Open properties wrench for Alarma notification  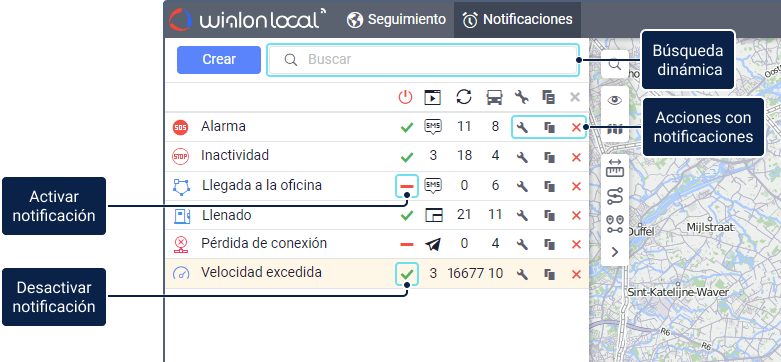(521, 127)
